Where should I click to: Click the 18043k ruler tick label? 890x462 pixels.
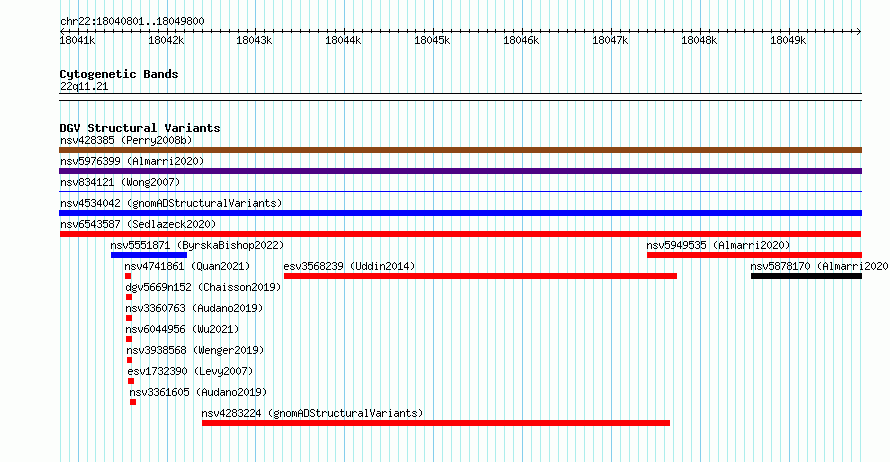click(254, 40)
